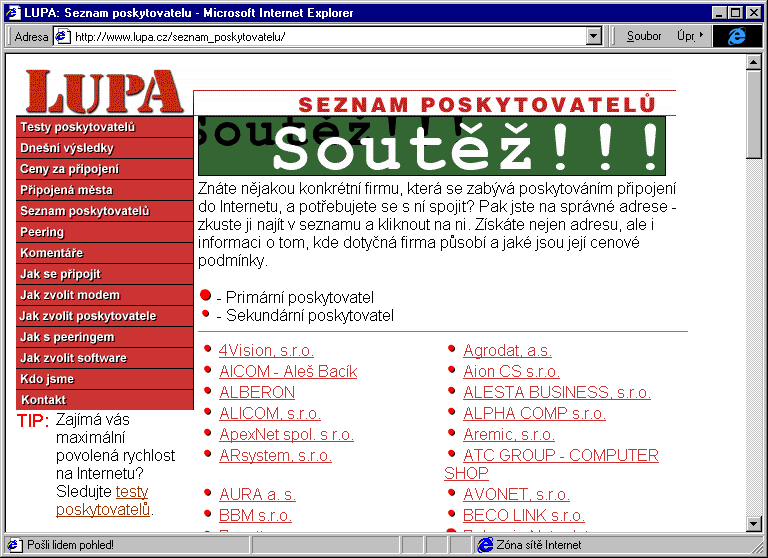Click the Primární poskytovatel legend text
The width and height of the screenshot is (768, 558).
click(300, 297)
